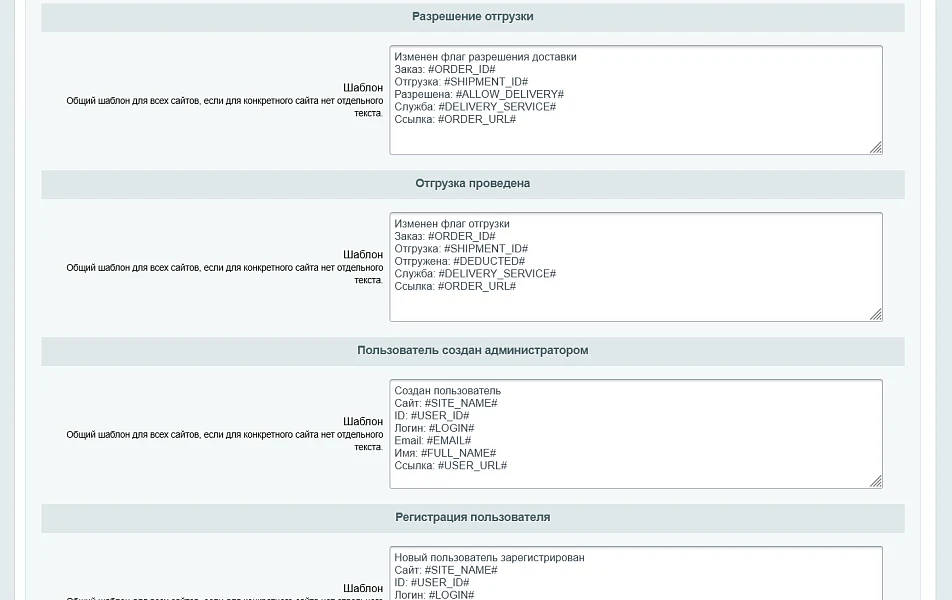Place cursor on #ALLOW_DELIVERY# line
This screenshot has height=600, width=952.
coord(479,95)
